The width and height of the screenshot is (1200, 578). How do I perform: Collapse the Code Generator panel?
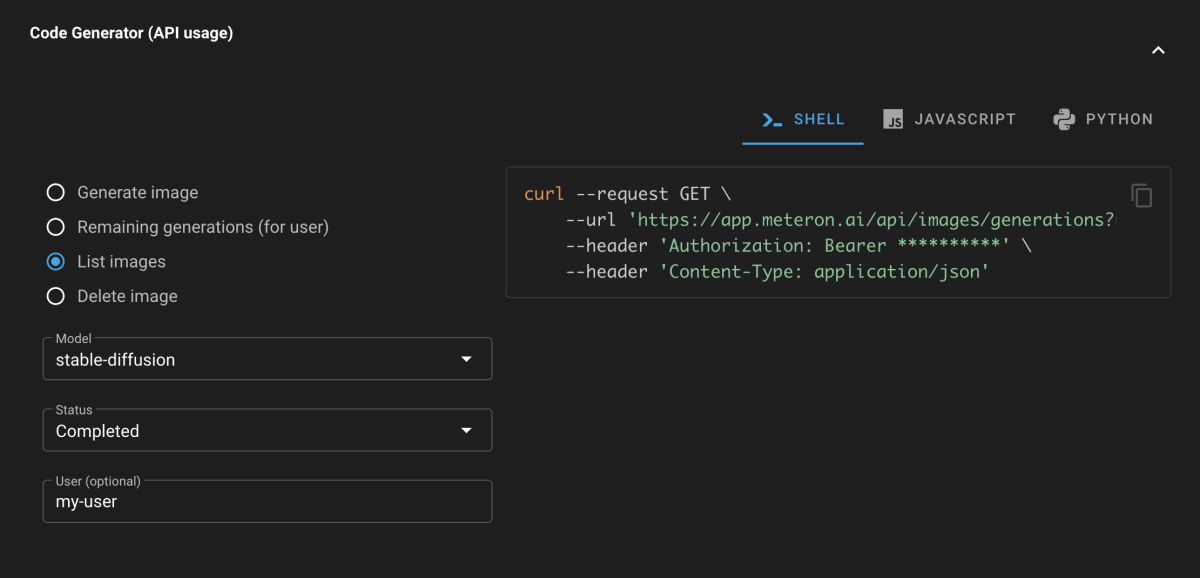tap(1158, 50)
